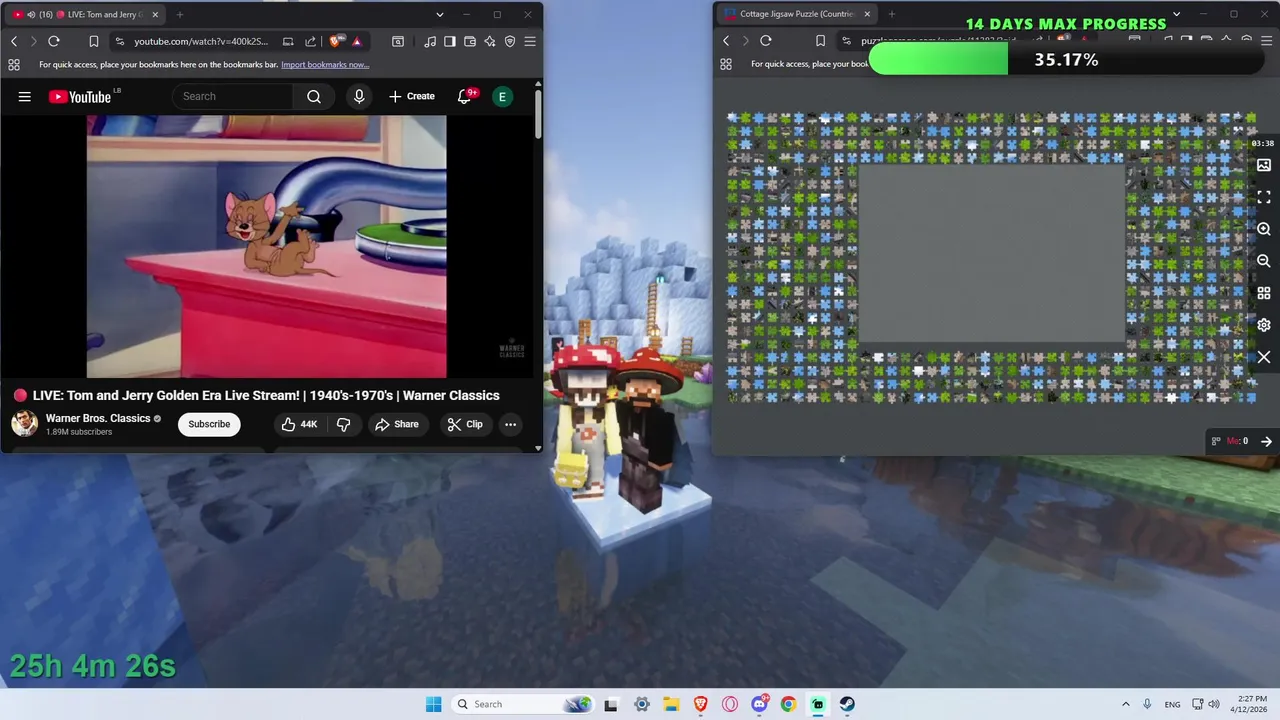Screen dimensions: 1280x720
Task: Open the browser main menu in YouTube window
Action: click(x=530, y=41)
